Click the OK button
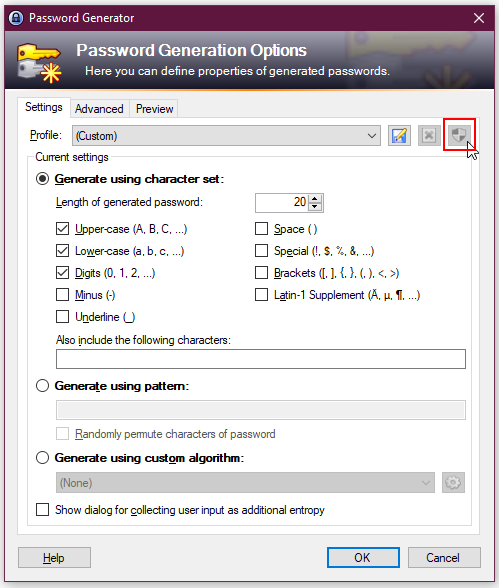 [x=363, y=558]
